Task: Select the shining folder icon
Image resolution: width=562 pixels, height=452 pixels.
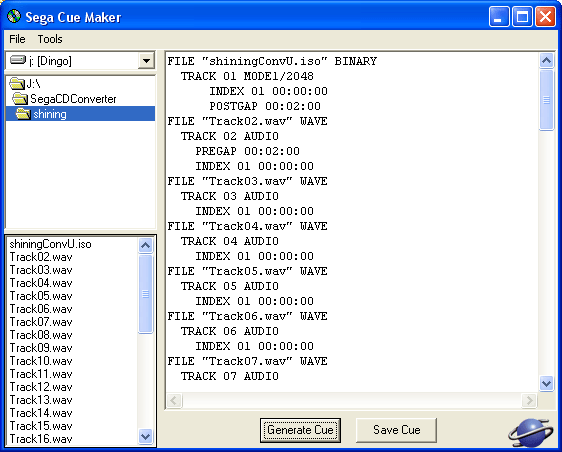Action: tap(23, 114)
